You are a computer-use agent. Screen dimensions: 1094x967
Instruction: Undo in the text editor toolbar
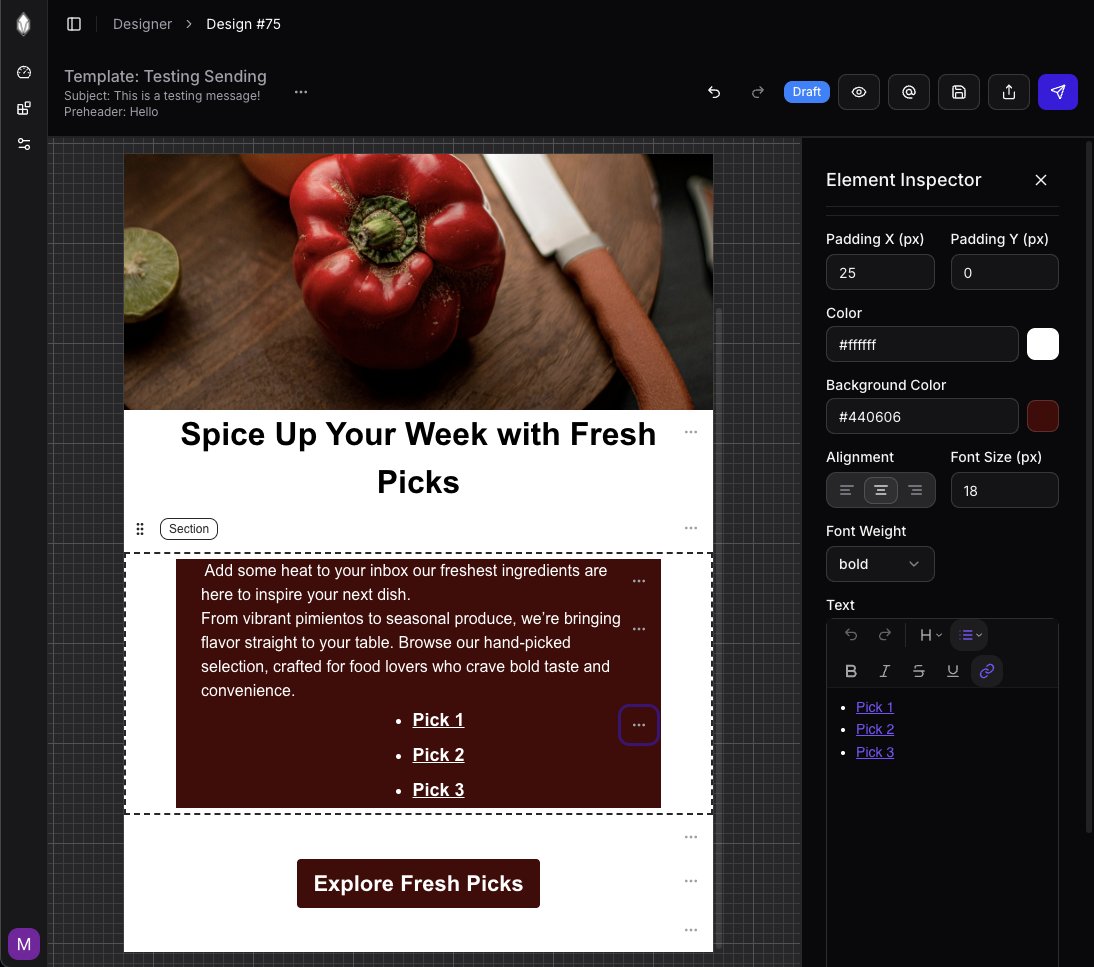coord(851,635)
